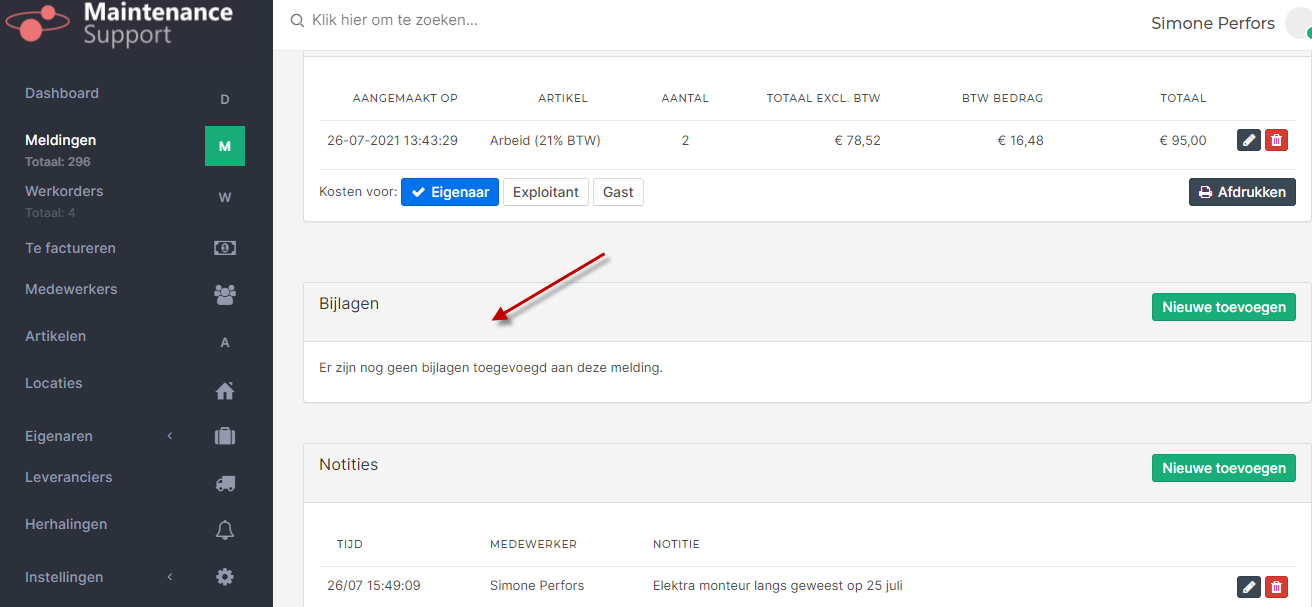
Task: Click the suitcase icon for Eigenaren
Action: 225,436
